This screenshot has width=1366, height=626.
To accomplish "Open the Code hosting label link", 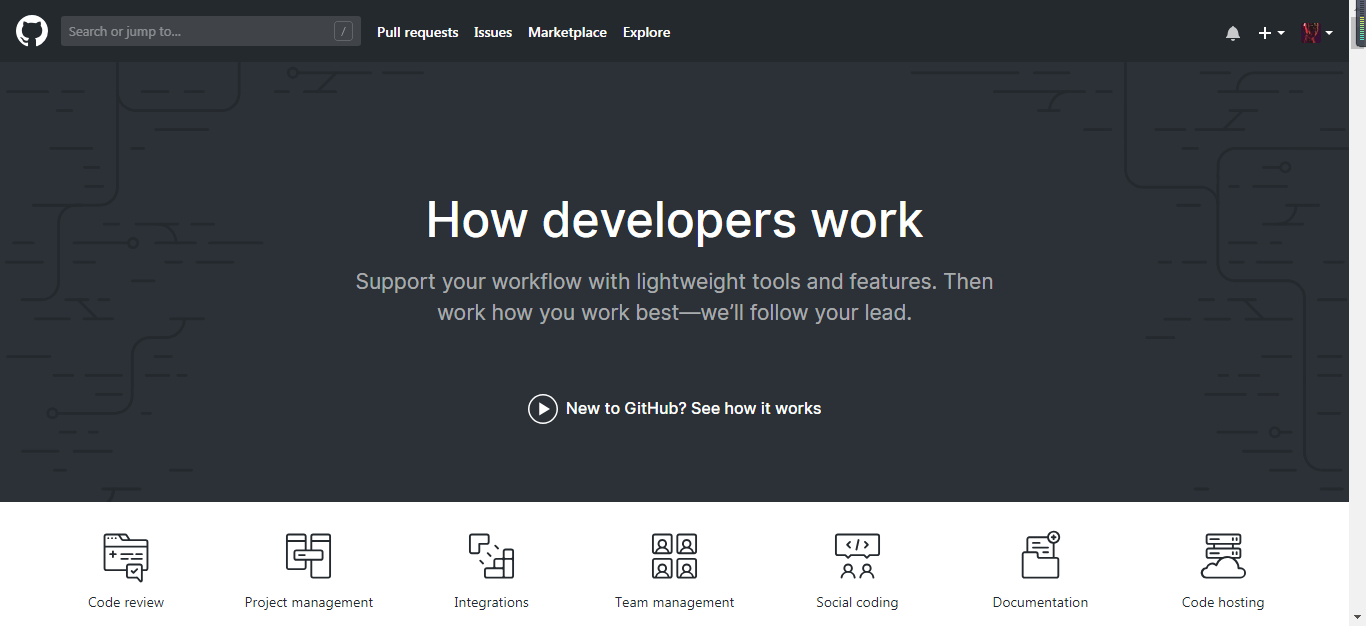I will tap(1223, 602).
